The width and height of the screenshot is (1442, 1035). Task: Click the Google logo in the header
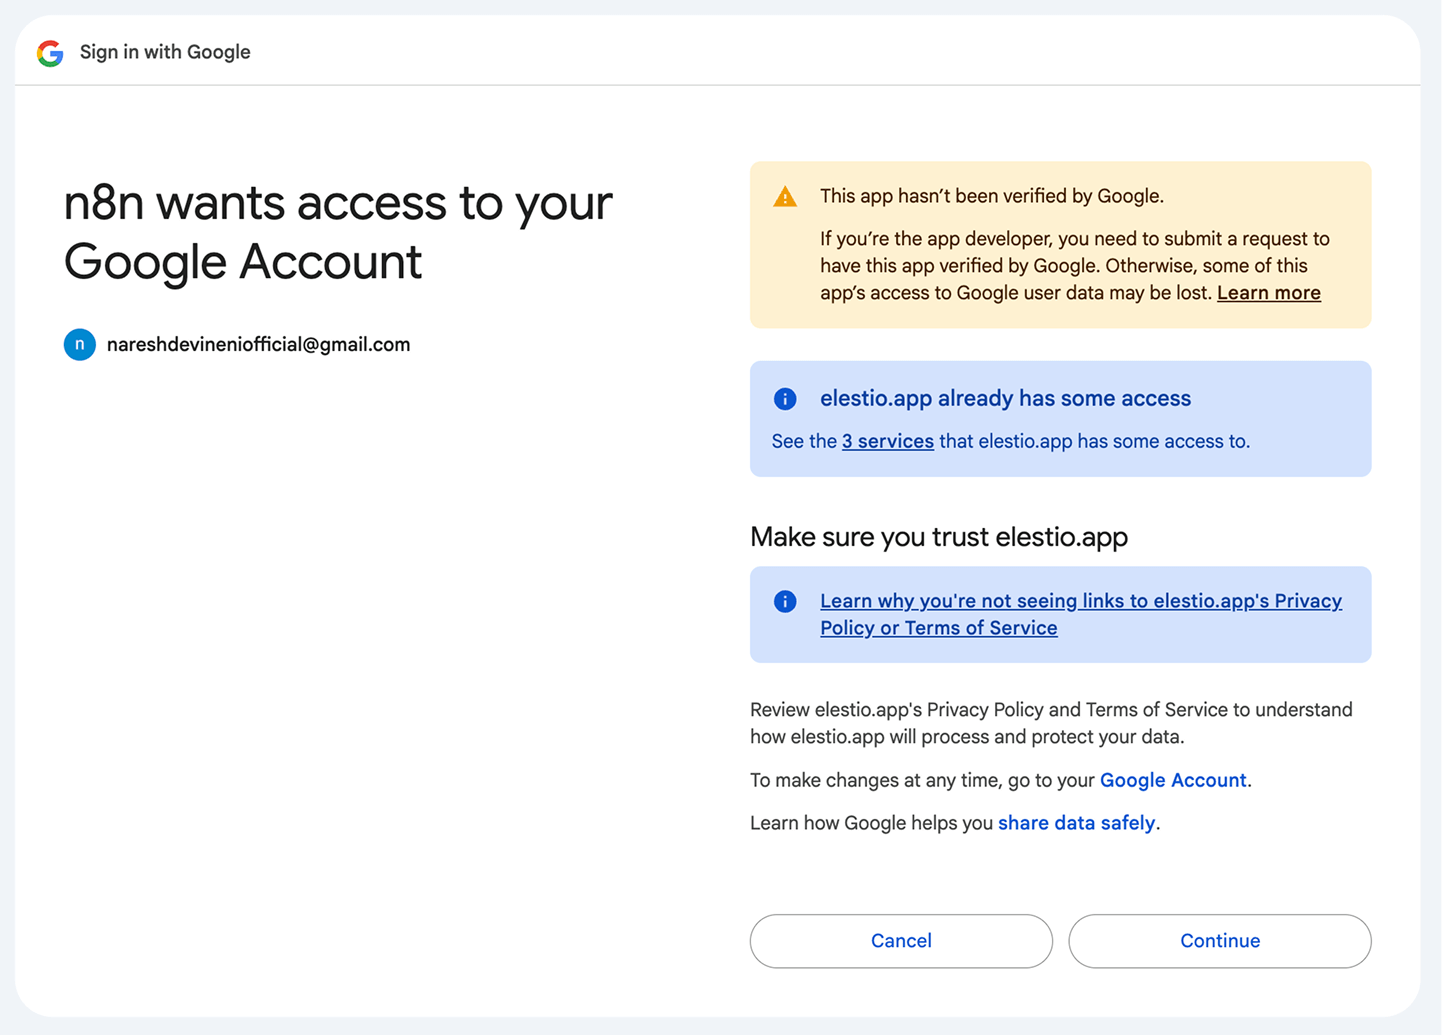pyautogui.click(x=50, y=53)
